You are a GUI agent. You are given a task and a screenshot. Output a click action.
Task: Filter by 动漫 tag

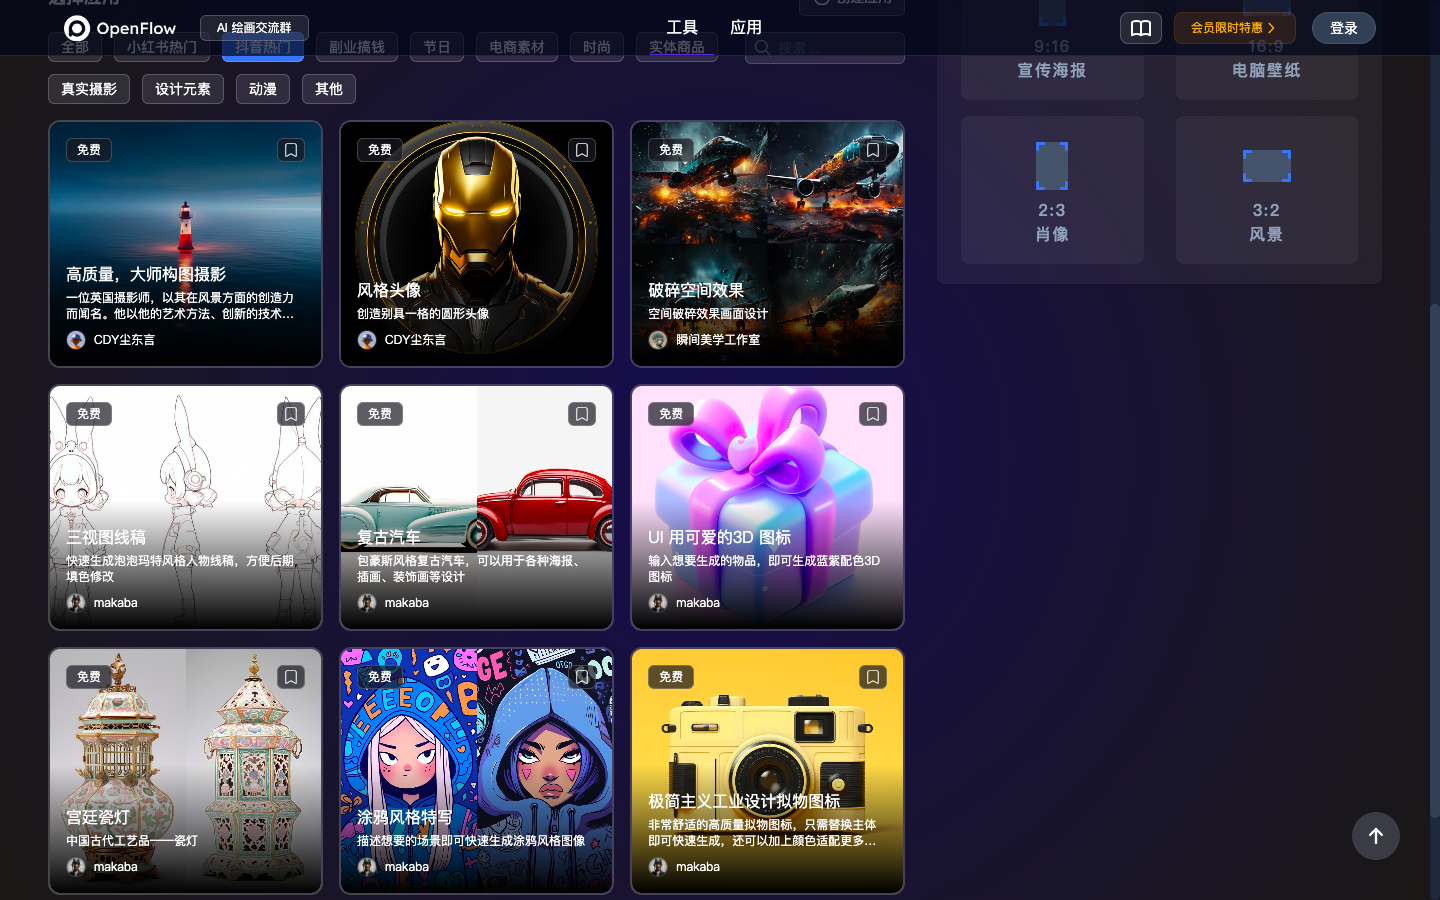(x=263, y=89)
